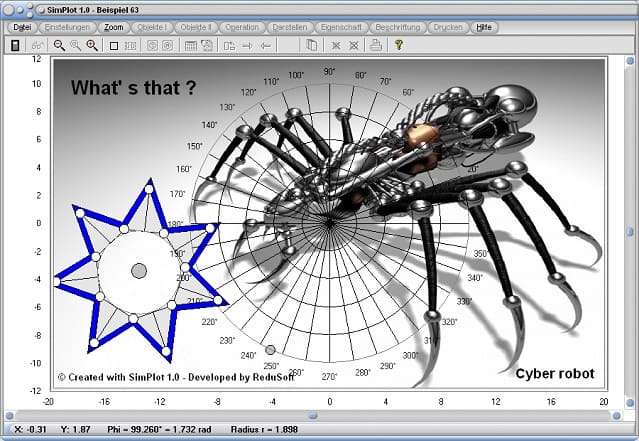Open the Objekte II menu

coord(196,27)
